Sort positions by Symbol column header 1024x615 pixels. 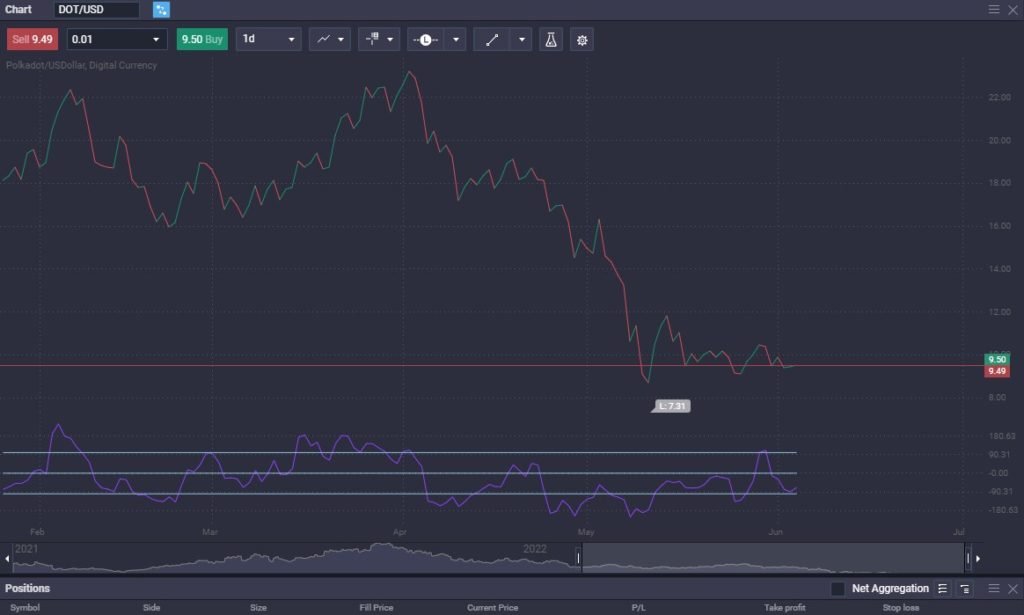point(25,607)
